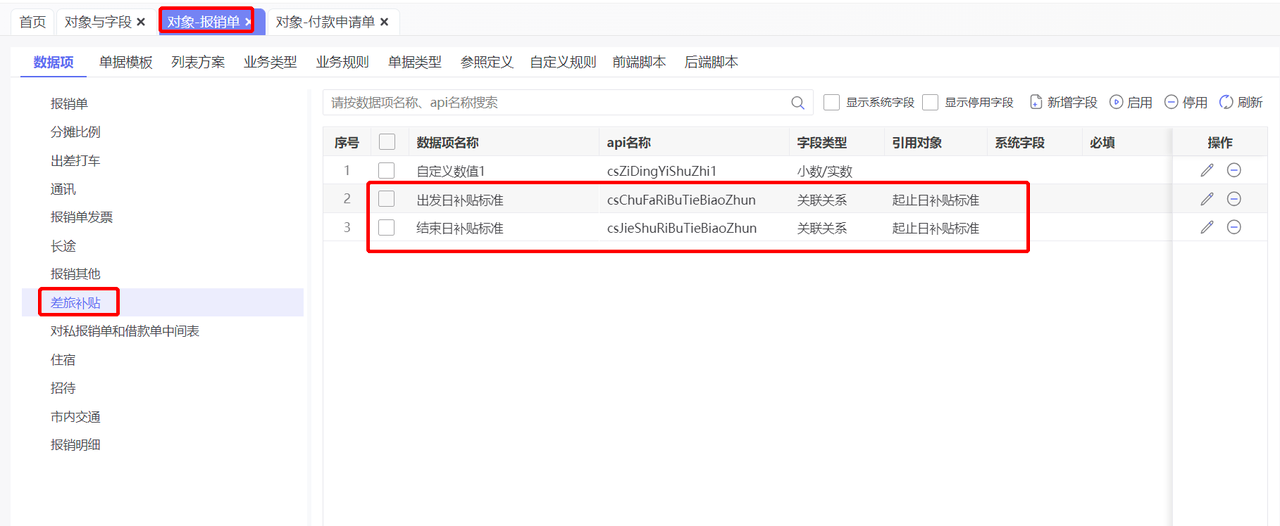Check the select-all checkbox in table header
The width and height of the screenshot is (1280, 526).
(387, 142)
